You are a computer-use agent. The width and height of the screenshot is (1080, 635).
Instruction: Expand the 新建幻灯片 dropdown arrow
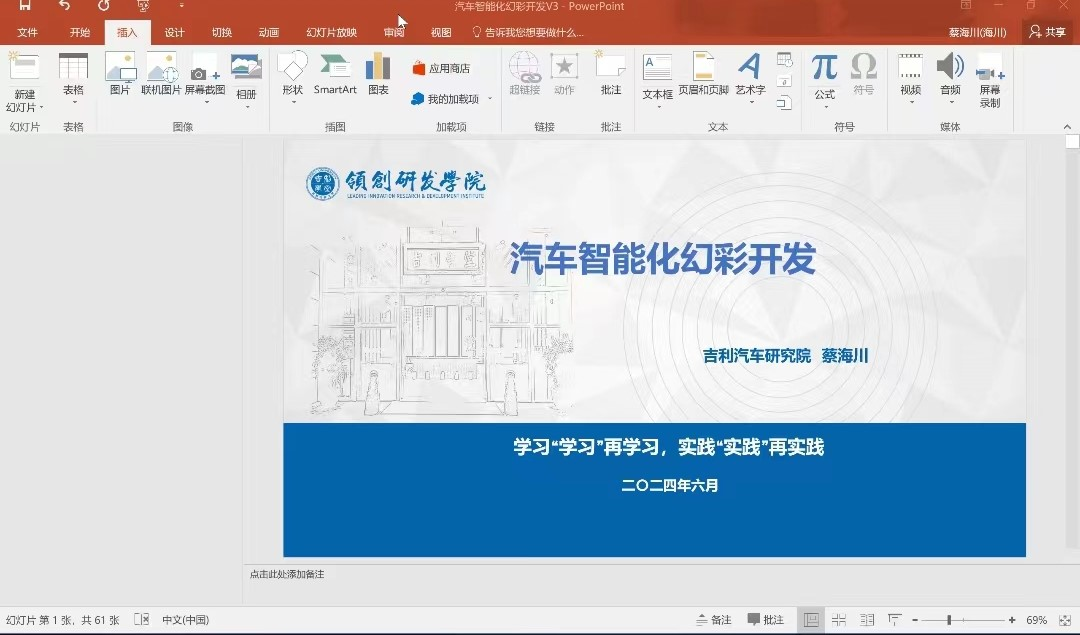point(41,107)
